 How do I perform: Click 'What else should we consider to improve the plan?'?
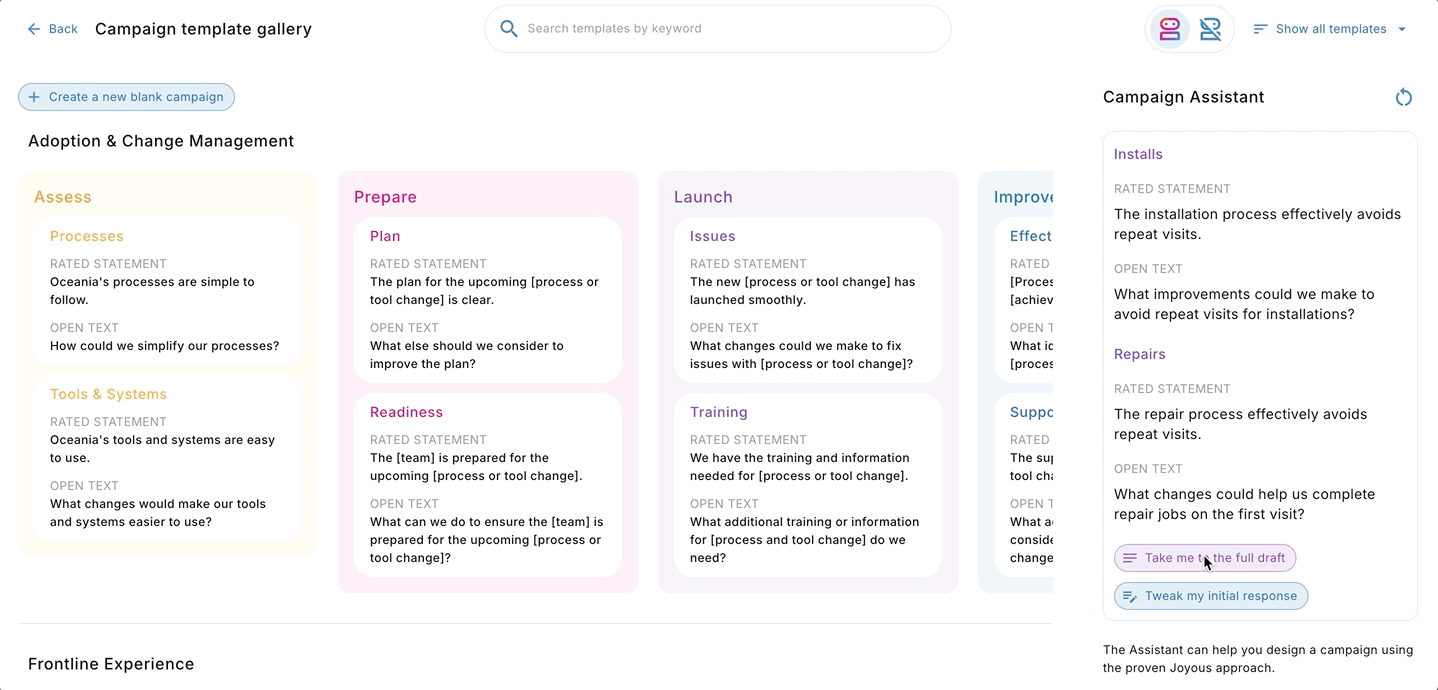467,355
